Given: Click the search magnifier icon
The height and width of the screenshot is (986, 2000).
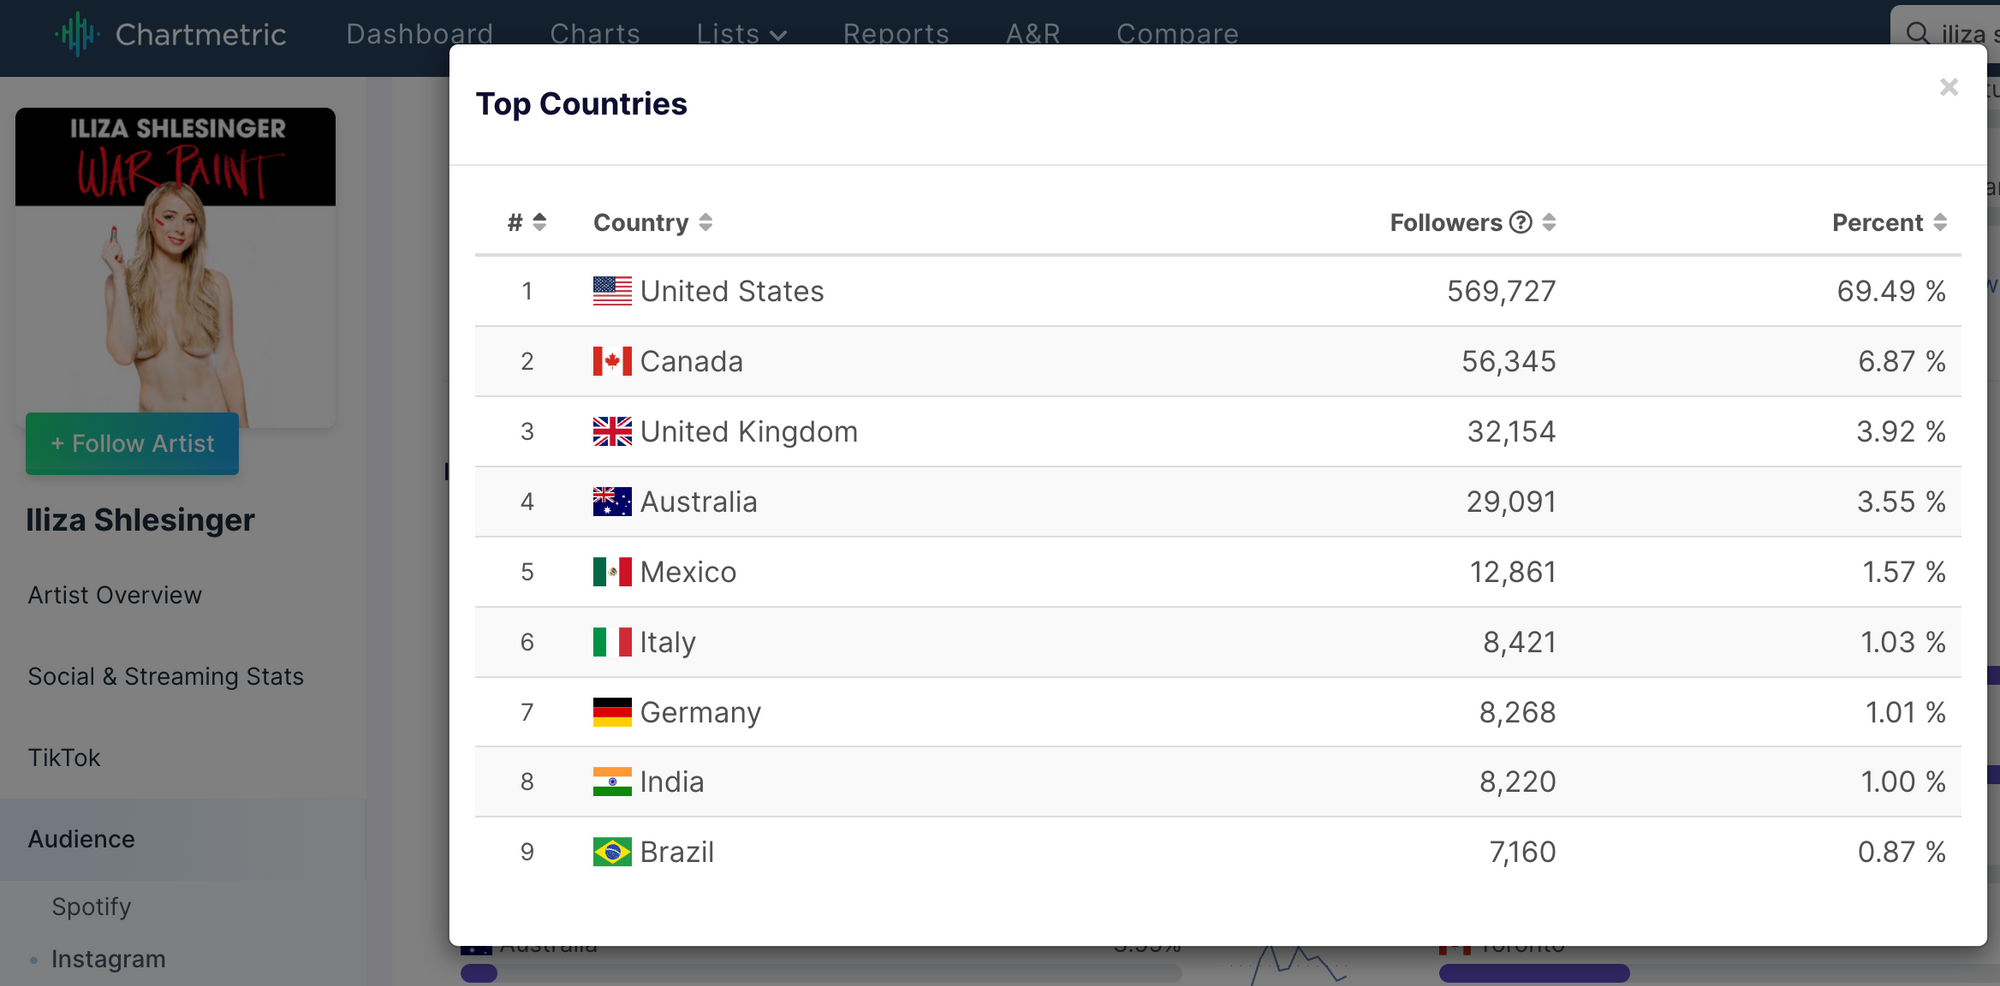Looking at the screenshot, I should [x=1916, y=33].
